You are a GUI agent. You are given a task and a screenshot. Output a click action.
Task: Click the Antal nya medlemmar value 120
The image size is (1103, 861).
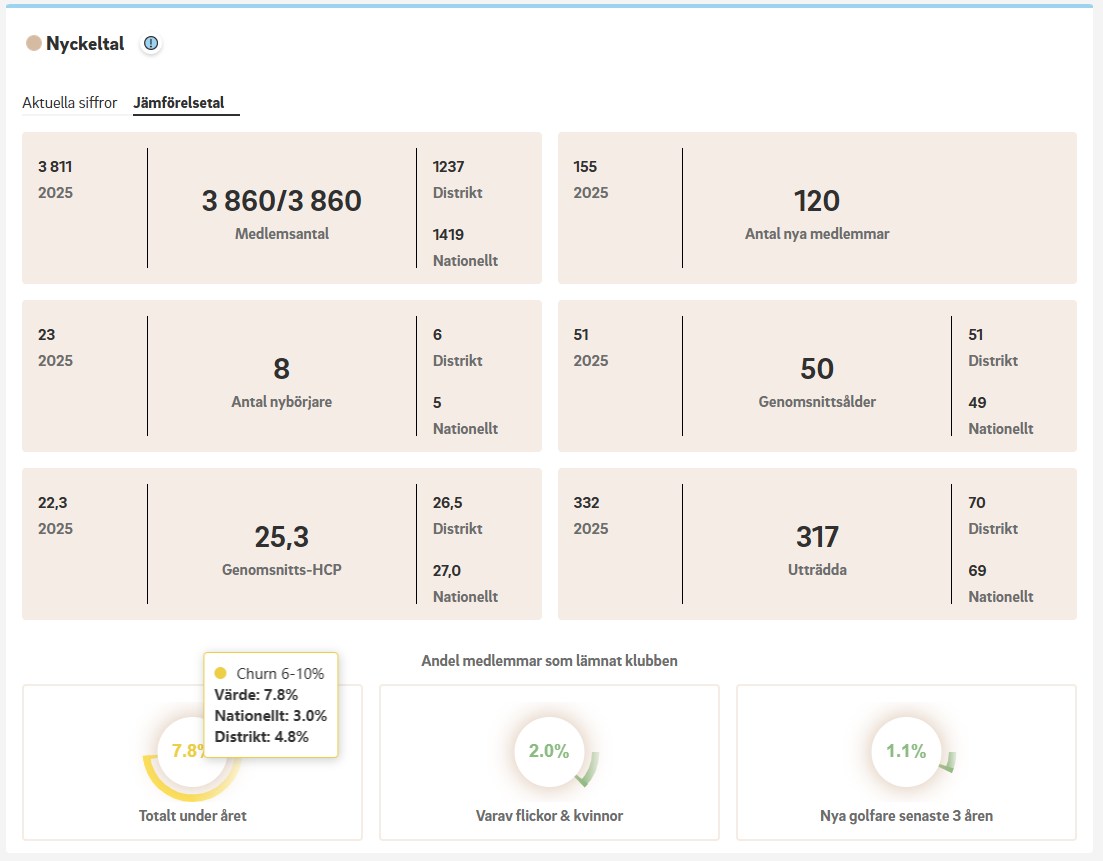[816, 202]
